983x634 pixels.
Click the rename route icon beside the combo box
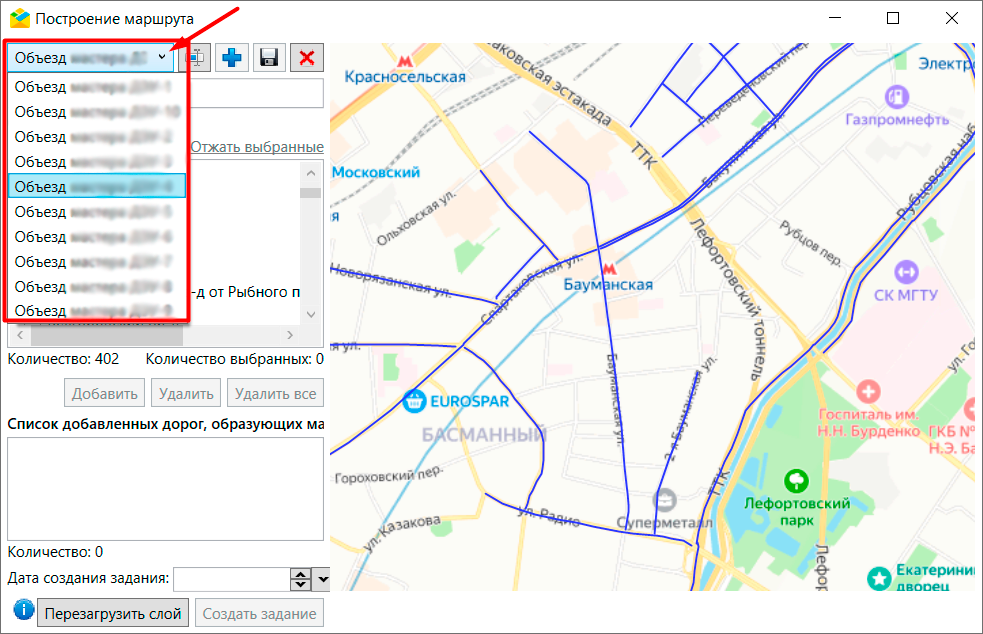(x=196, y=58)
